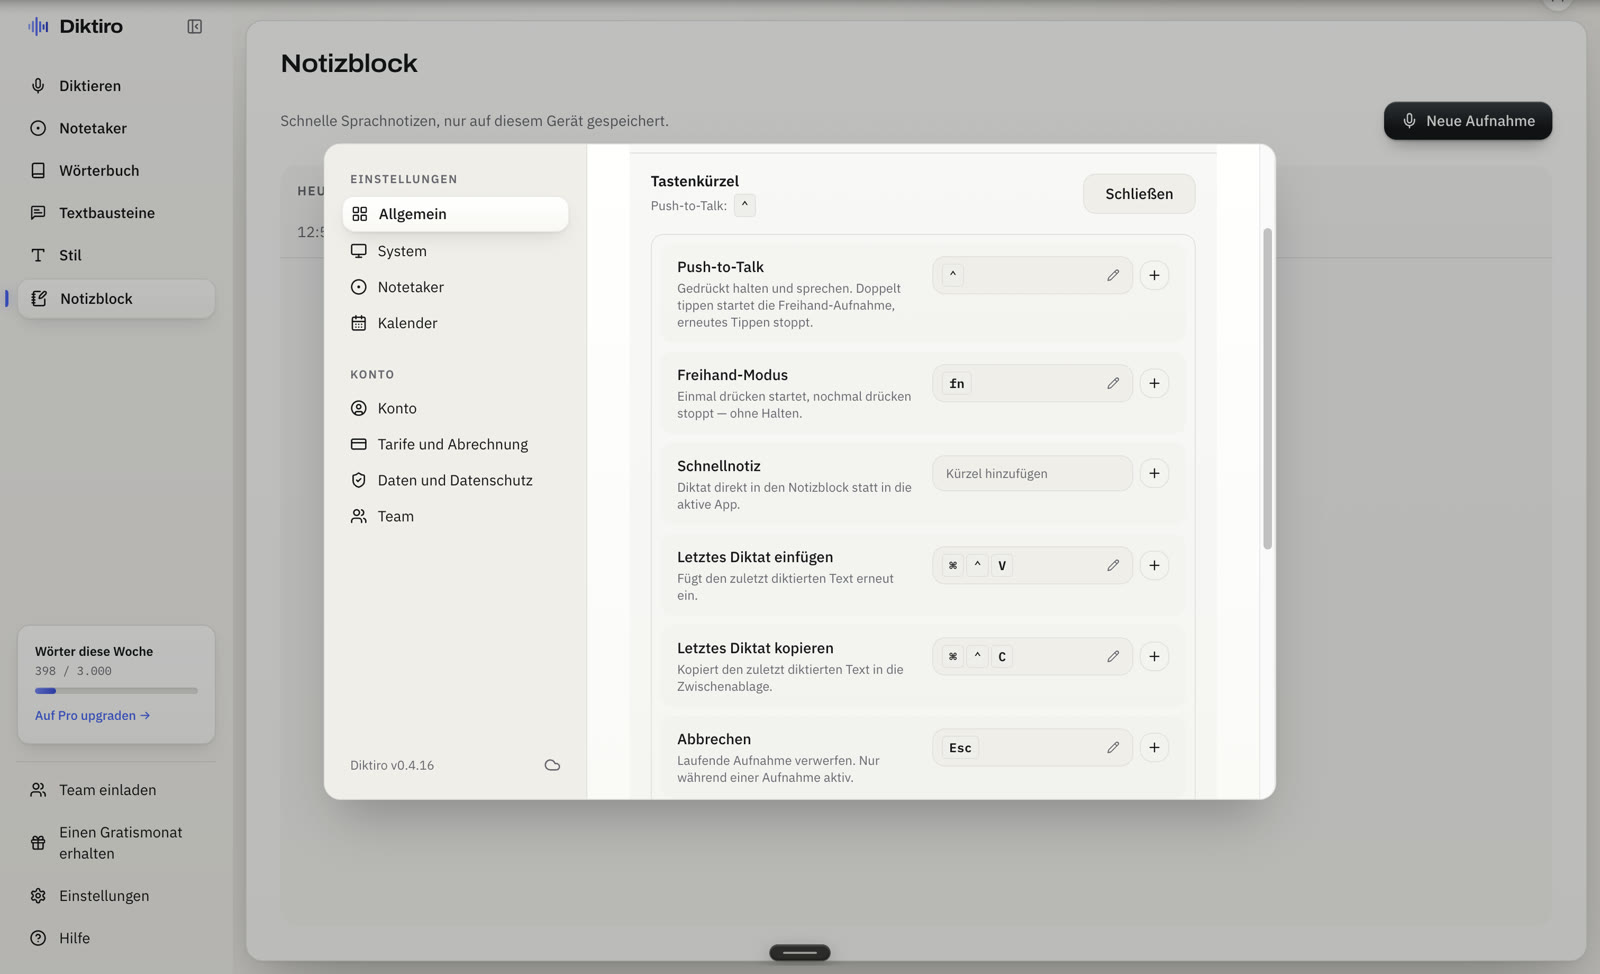Click Team einladen in the sidebar
This screenshot has height=974, width=1600.
[116, 790]
